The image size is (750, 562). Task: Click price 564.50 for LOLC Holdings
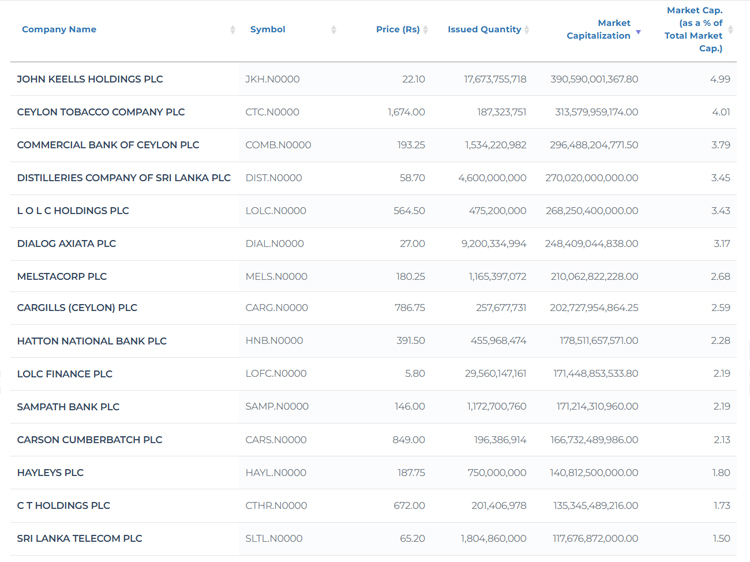click(409, 210)
